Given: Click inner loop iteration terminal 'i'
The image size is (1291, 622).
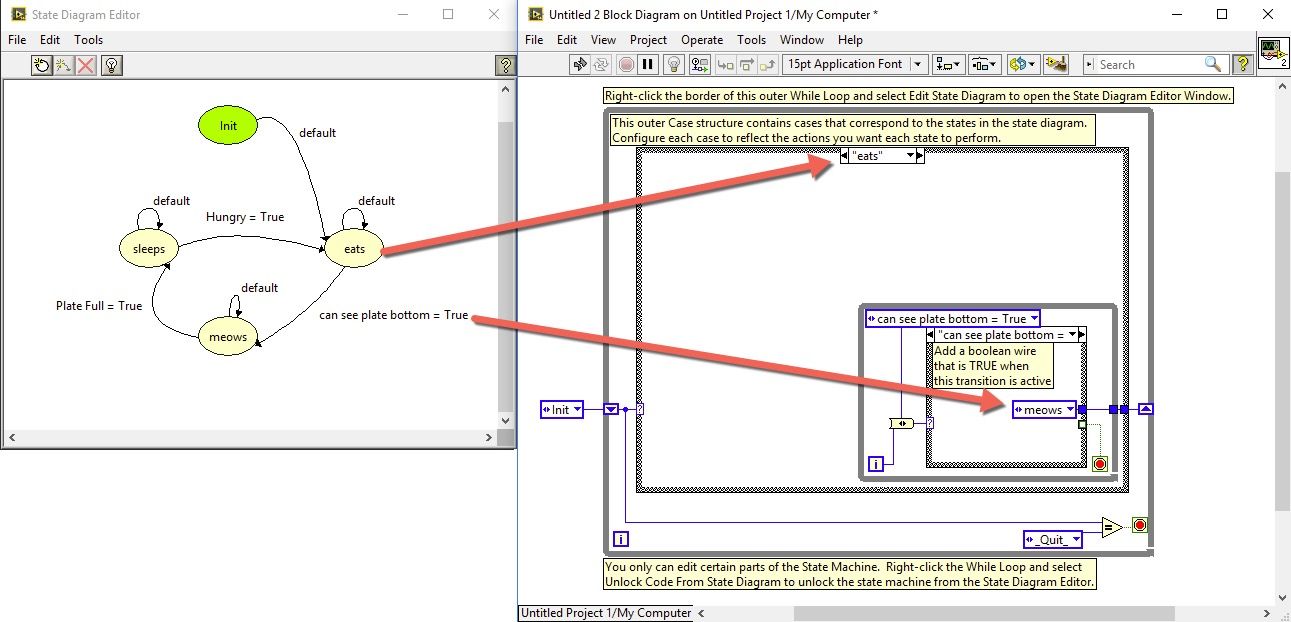Looking at the screenshot, I should point(876,464).
